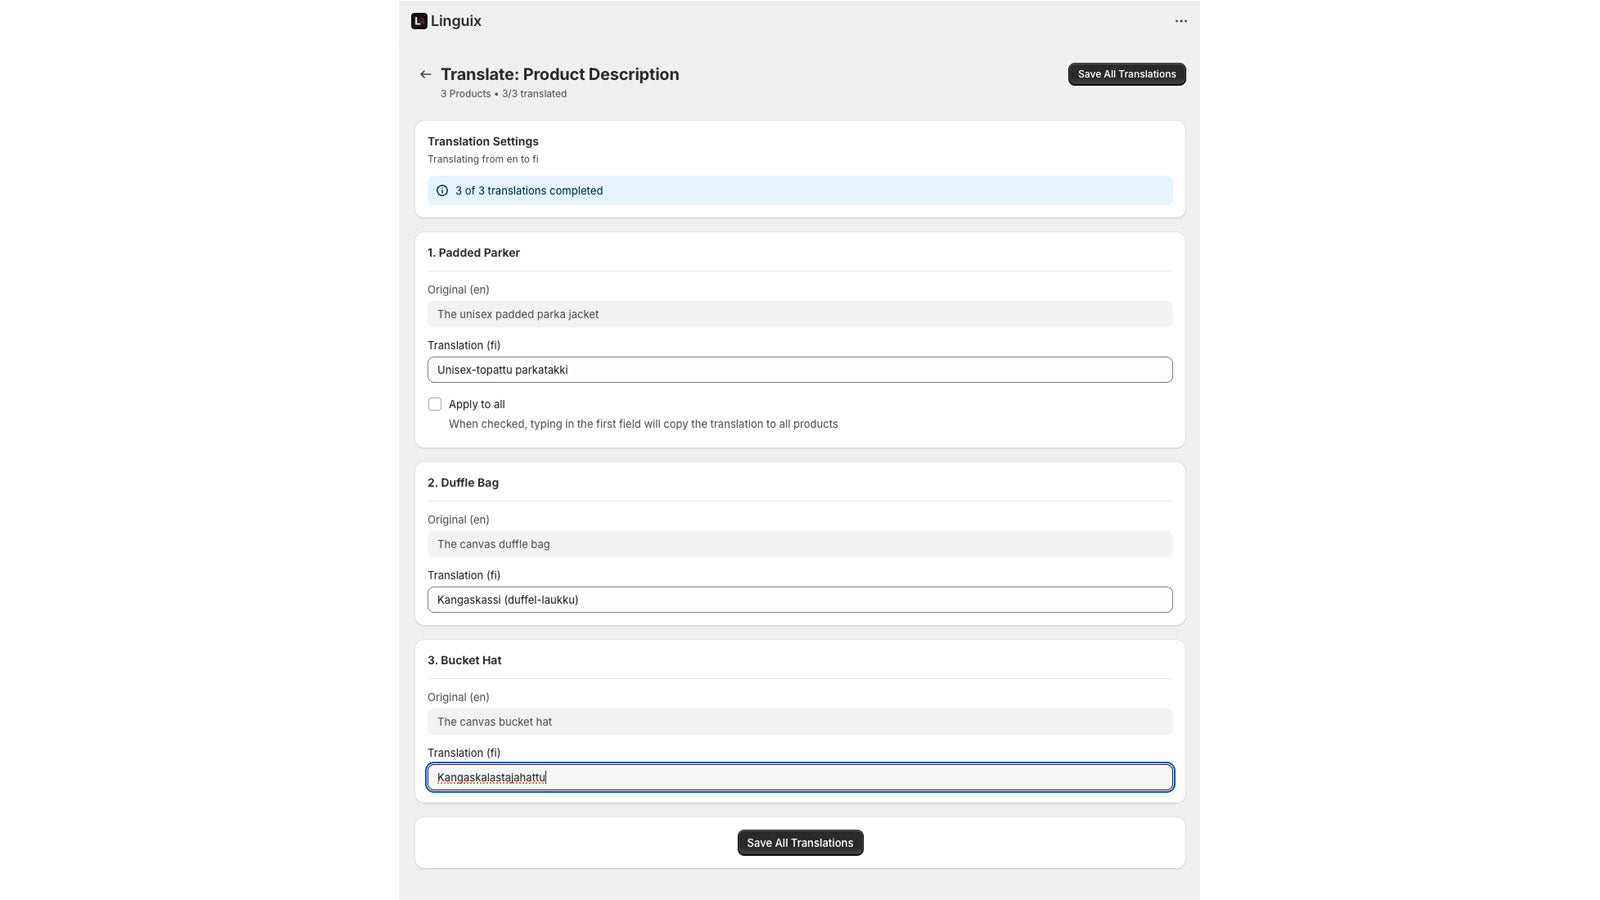The image size is (1600, 900).
Task: Click the Bucket Hat translation field with Kangaskalastajahattu
Action: (x=799, y=777)
